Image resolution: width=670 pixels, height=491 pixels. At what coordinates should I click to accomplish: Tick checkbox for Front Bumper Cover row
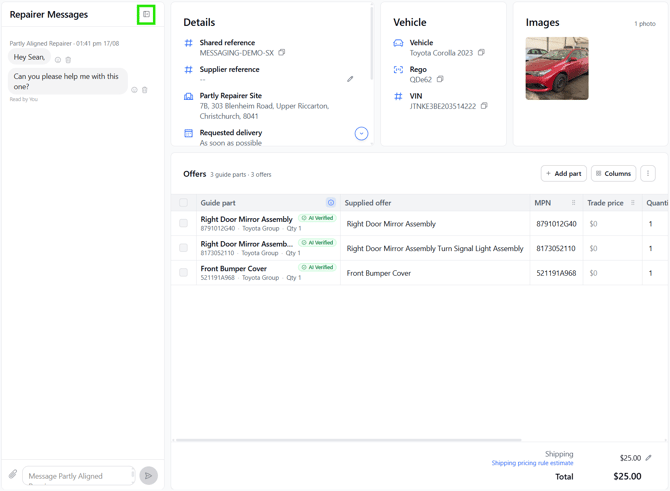point(183,272)
